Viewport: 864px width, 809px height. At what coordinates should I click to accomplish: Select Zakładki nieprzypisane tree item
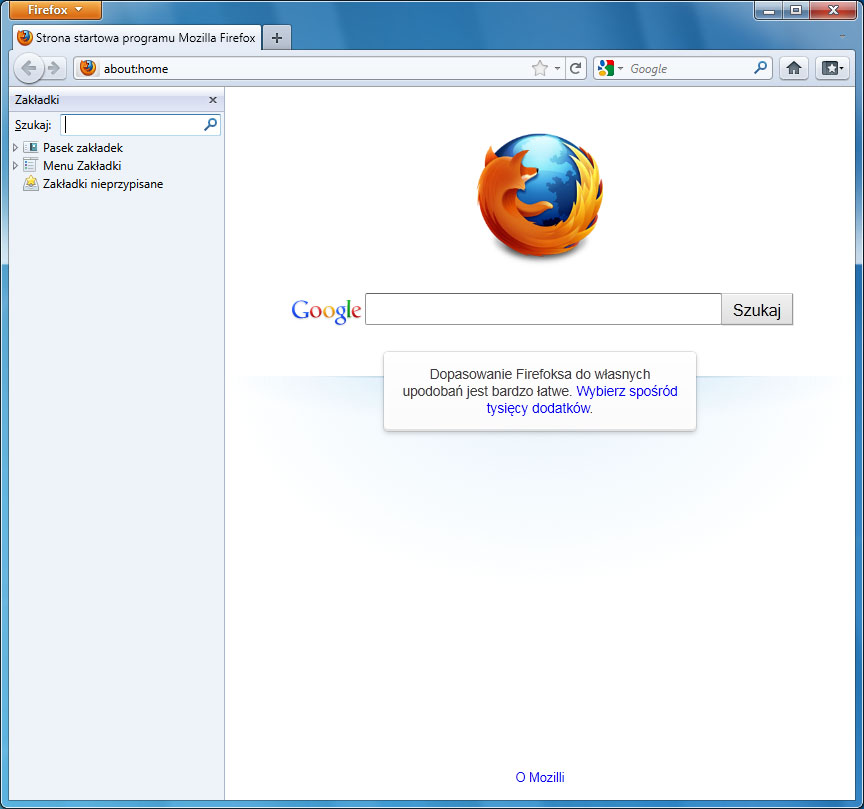pos(103,184)
